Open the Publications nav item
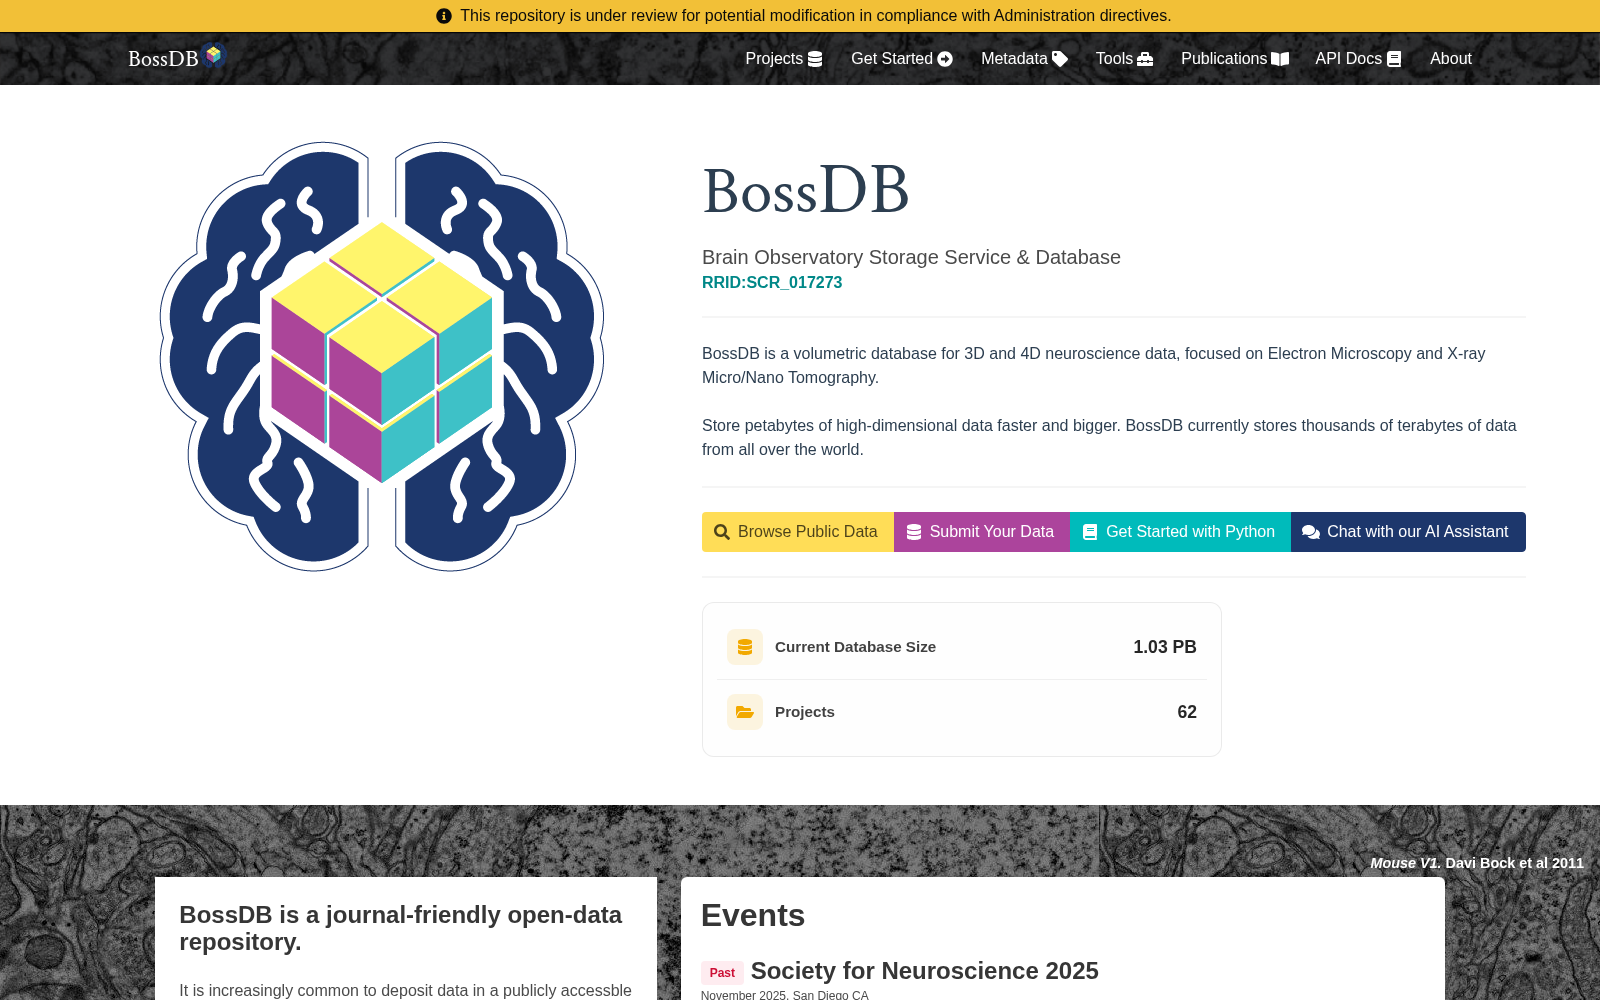The height and width of the screenshot is (1000, 1600). tap(1235, 59)
